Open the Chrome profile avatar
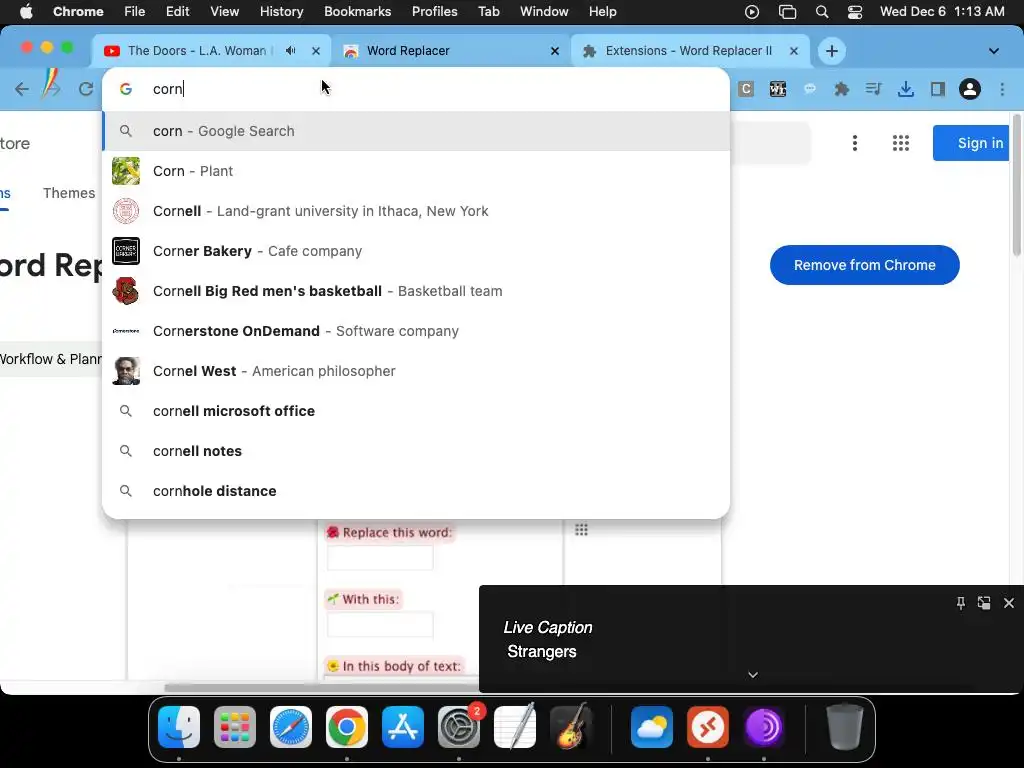The height and width of the screenshot is (768, 1024). click(x=970, y=89)
